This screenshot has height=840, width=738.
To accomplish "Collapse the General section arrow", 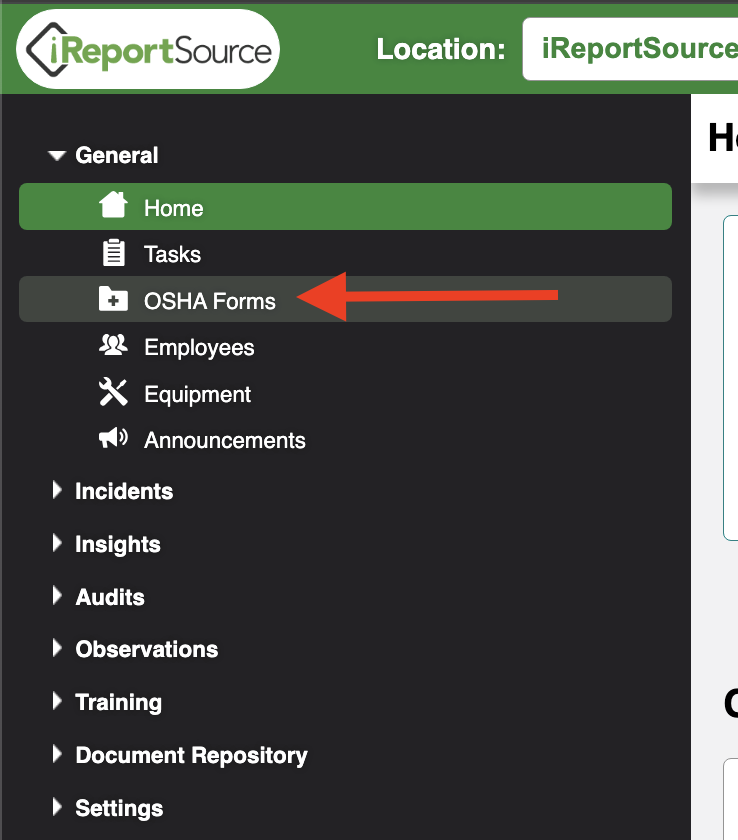I will click(x=57, y=156).
